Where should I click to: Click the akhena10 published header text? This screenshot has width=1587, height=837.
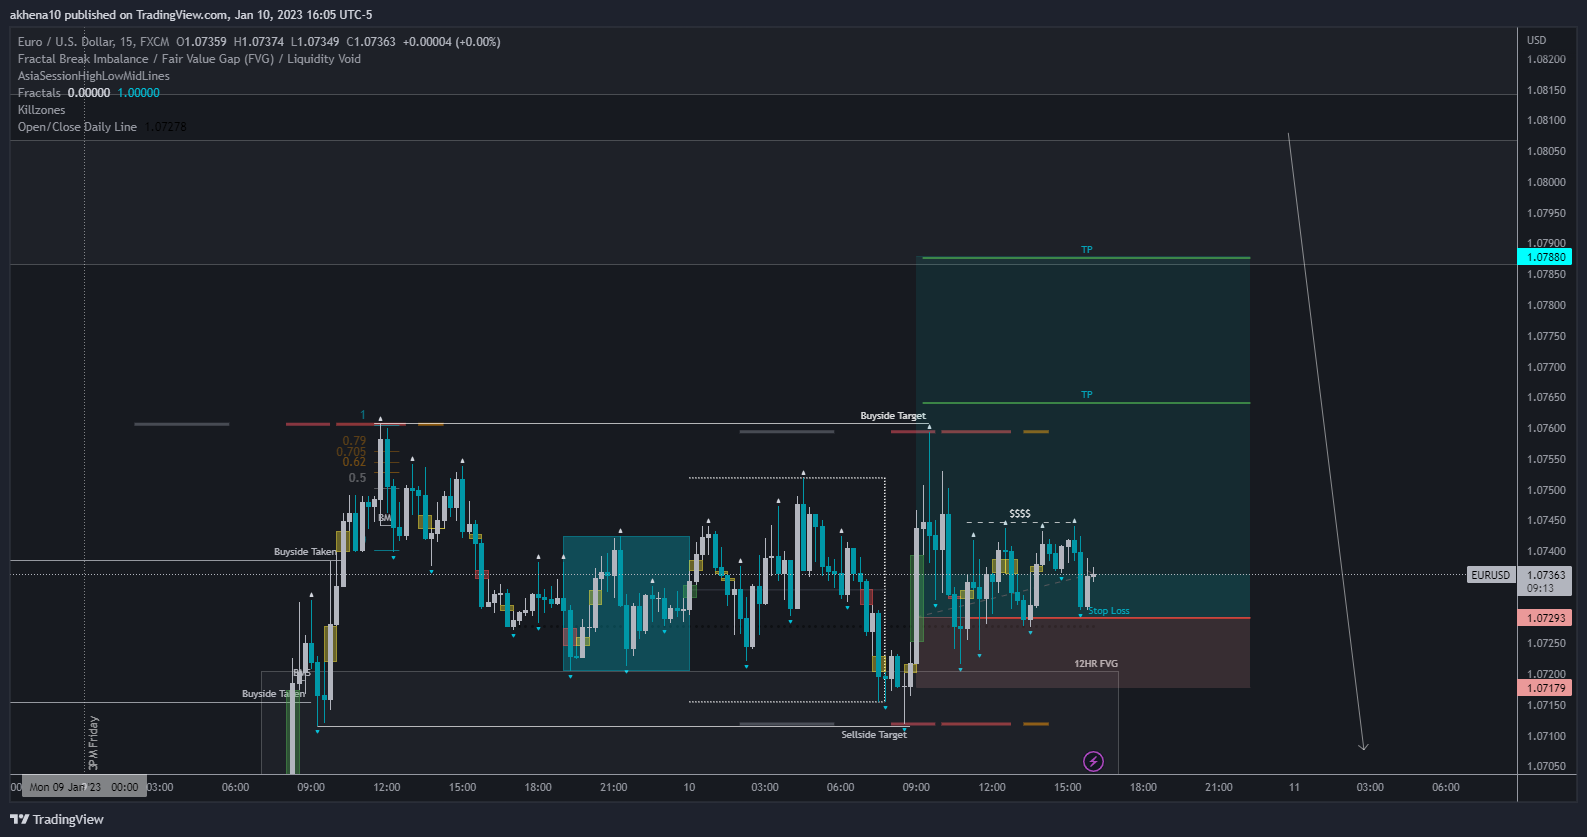click(x=191, y=14)
